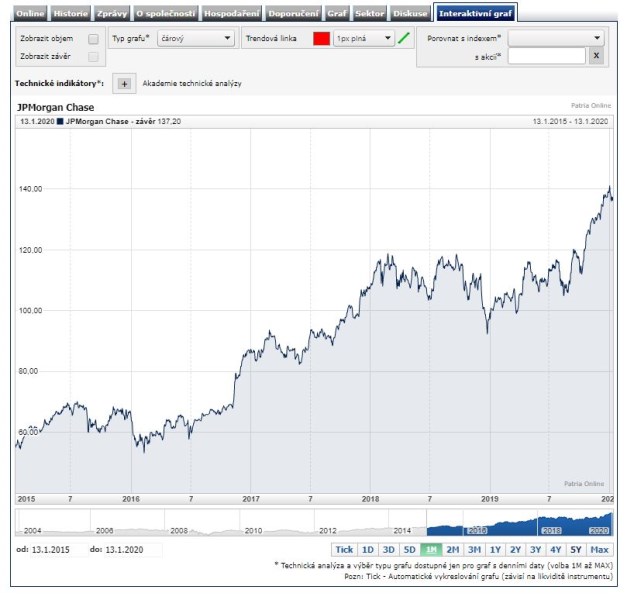The width and height of the screenshot is (634, 600).
Task: Go to the Diskuse tab
Action: 411,14
